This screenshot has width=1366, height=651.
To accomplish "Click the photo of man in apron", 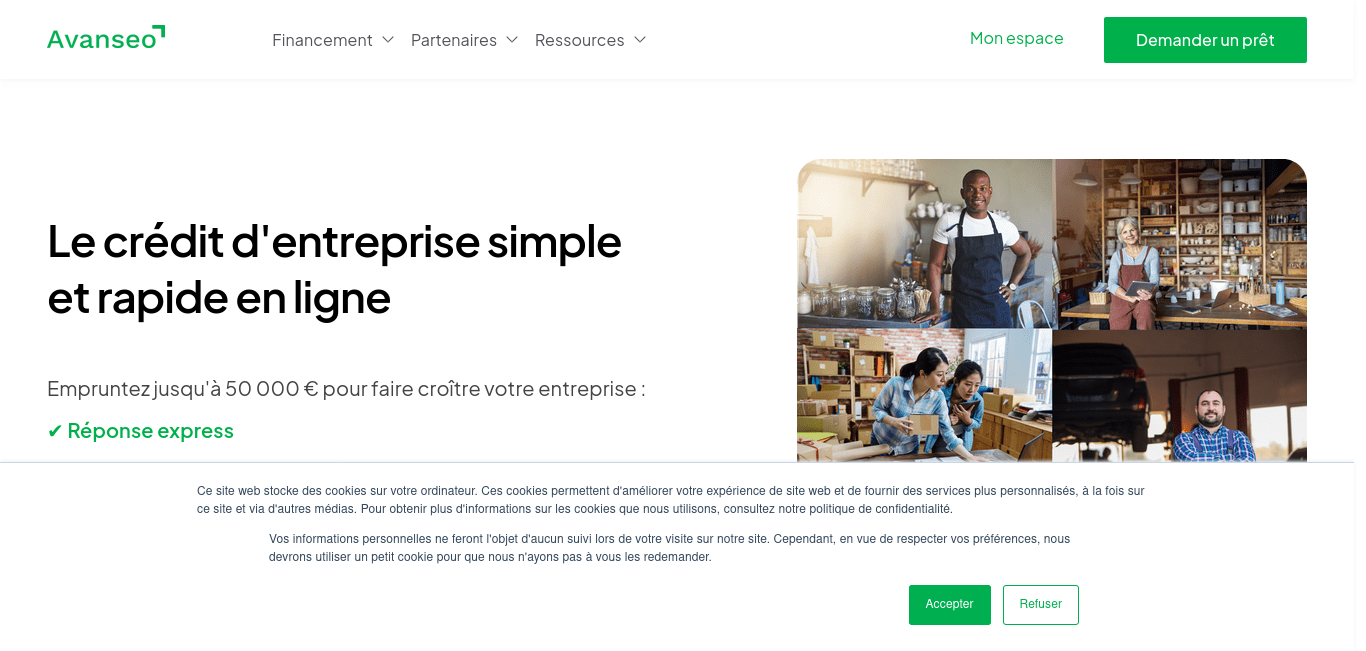I will (925, 244).
